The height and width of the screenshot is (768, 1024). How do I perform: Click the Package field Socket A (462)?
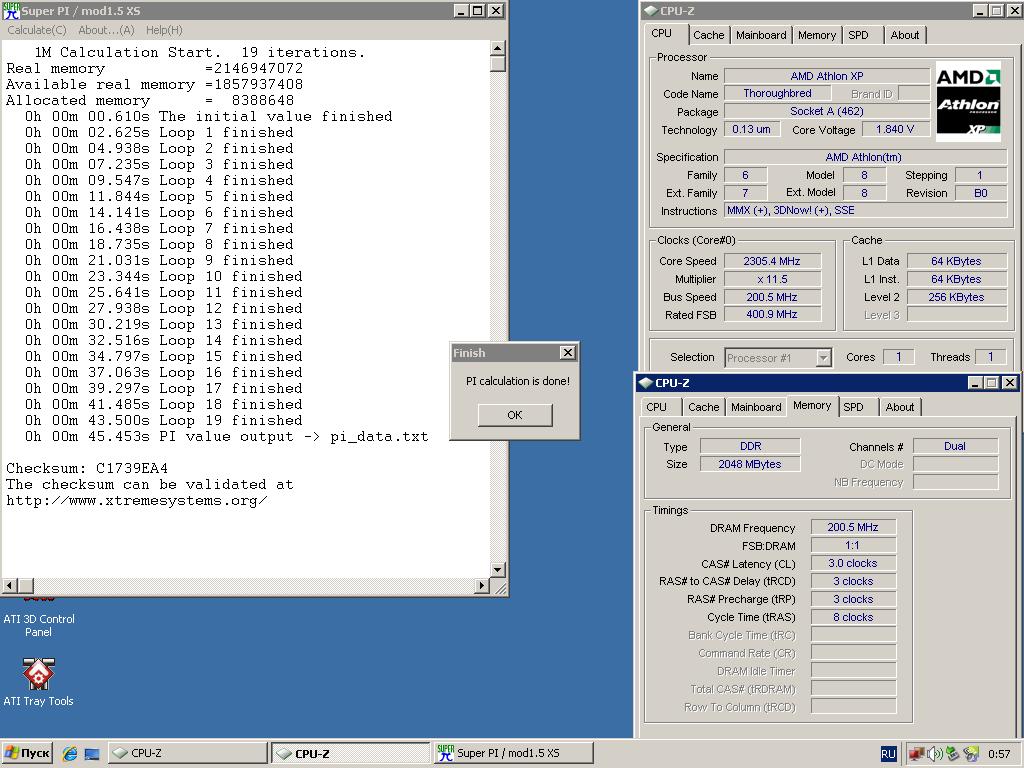coord(827,112)
